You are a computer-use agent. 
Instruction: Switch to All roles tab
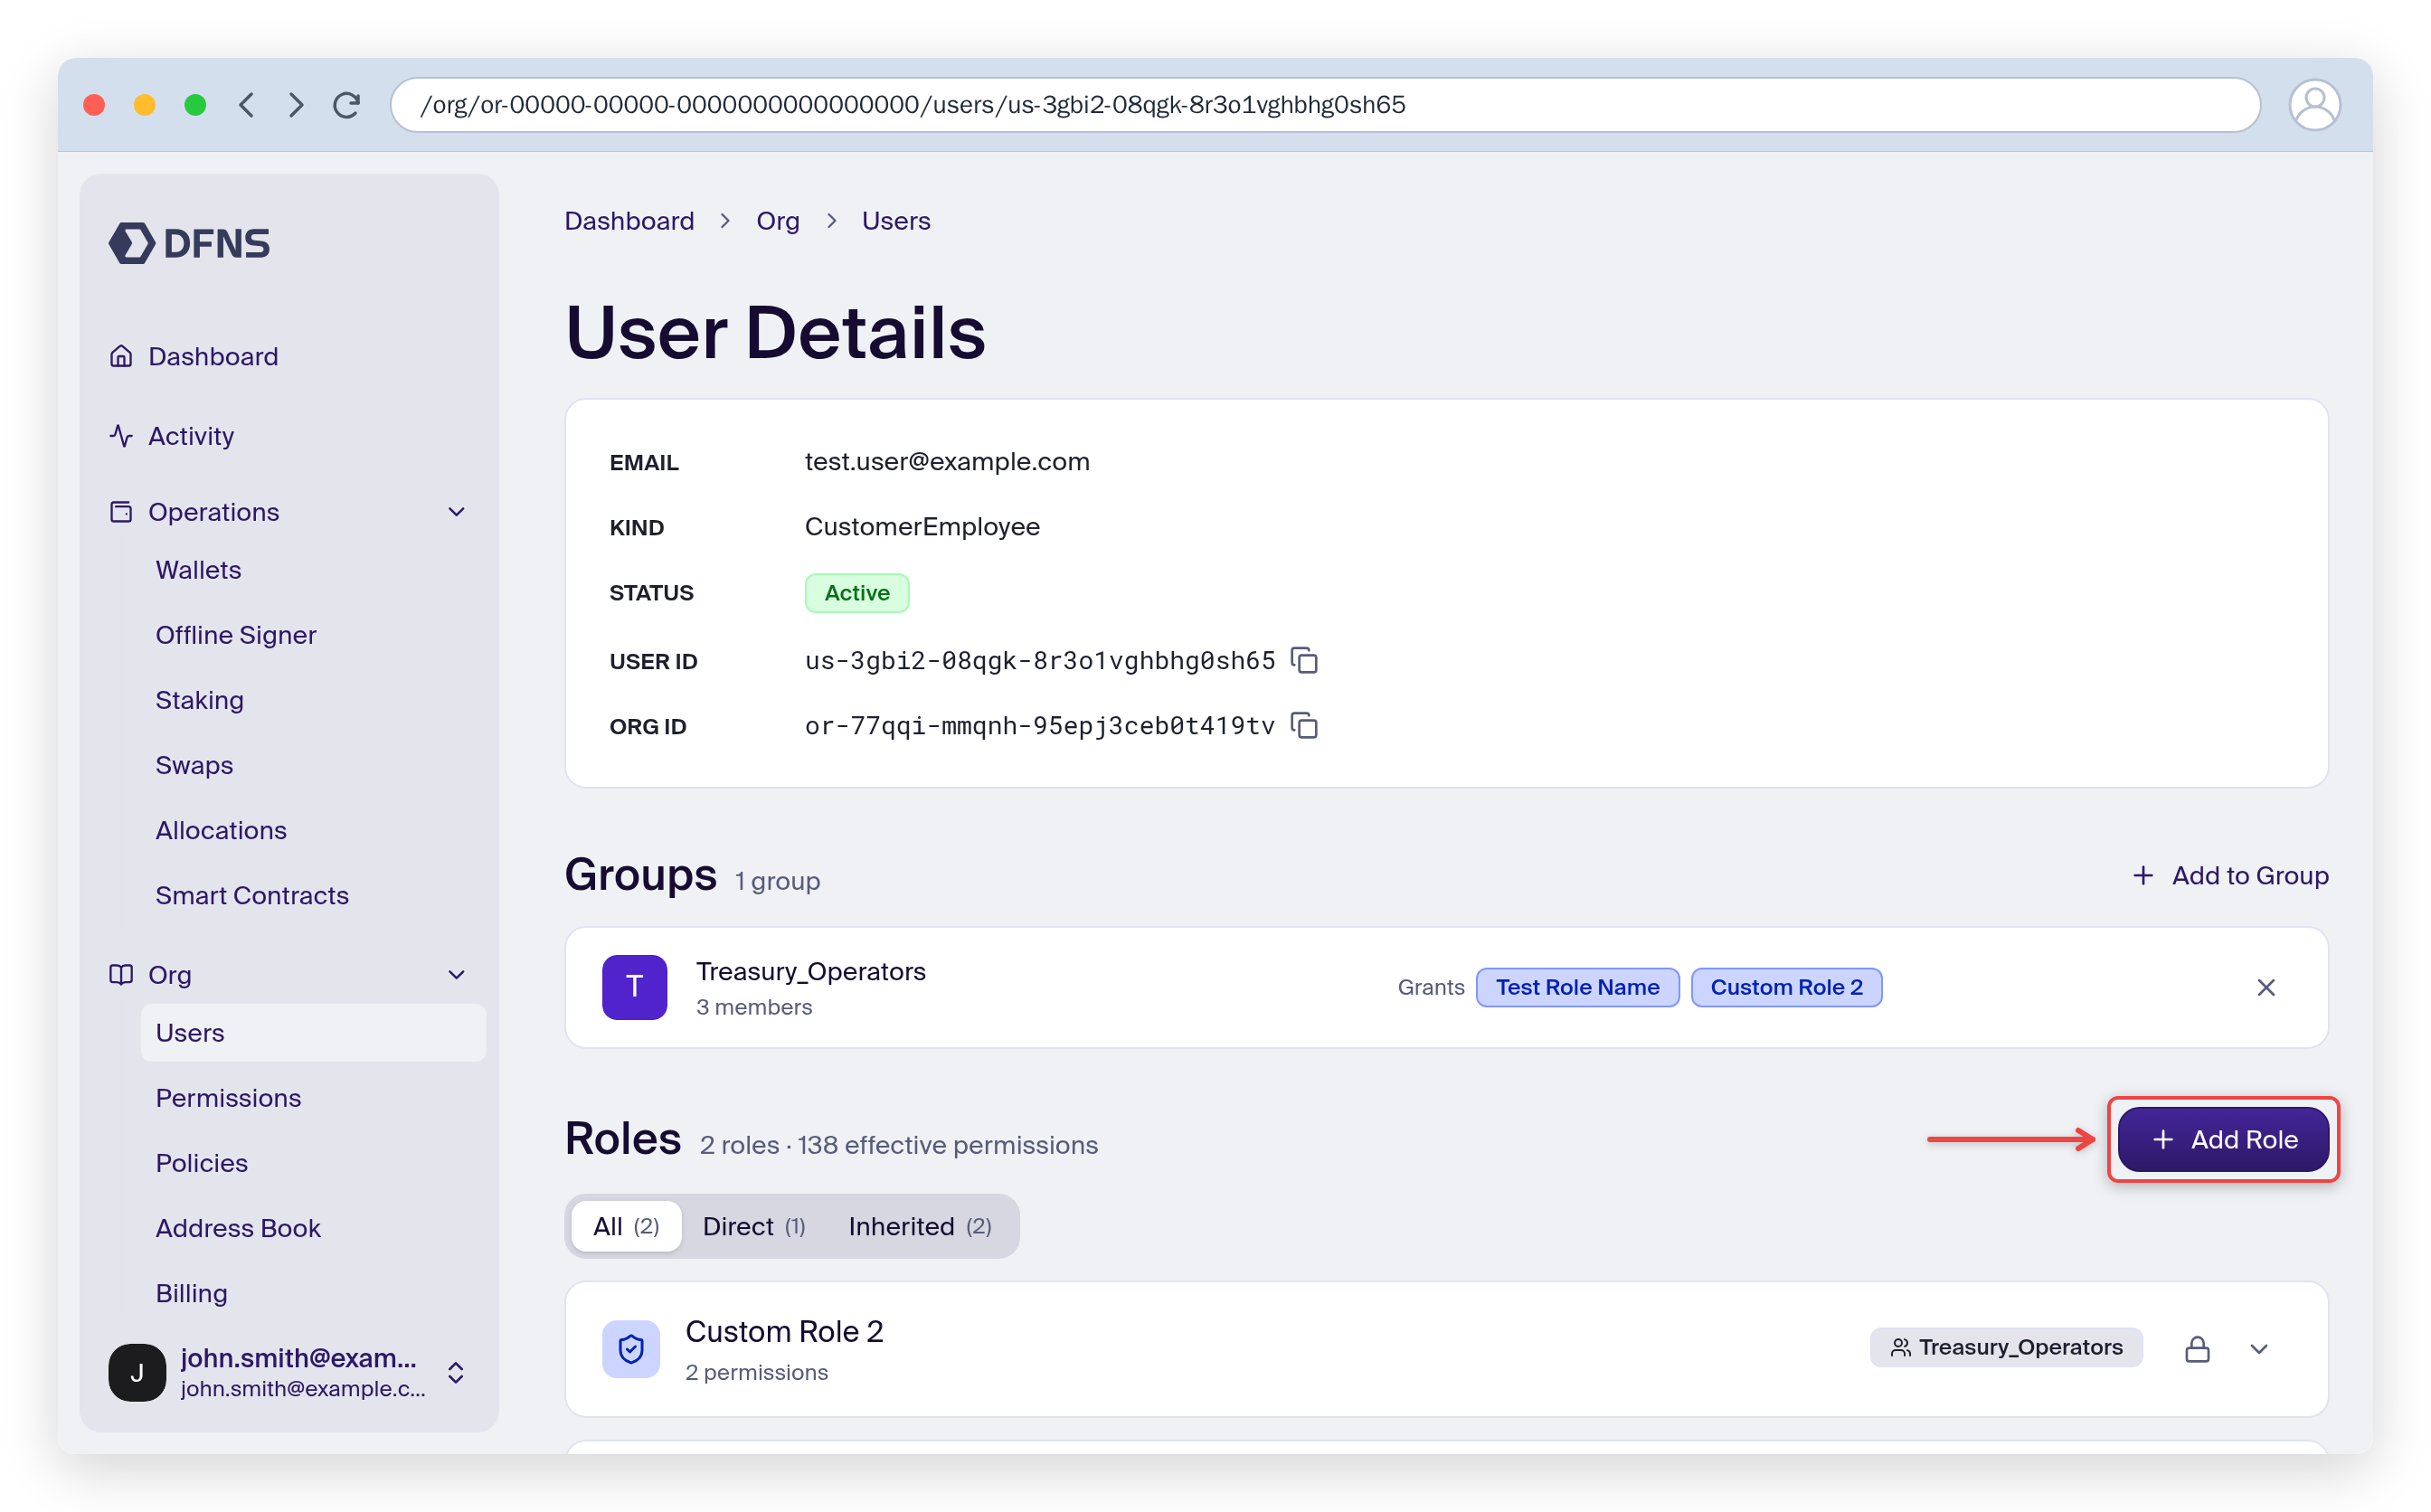tap(626, 1226)
